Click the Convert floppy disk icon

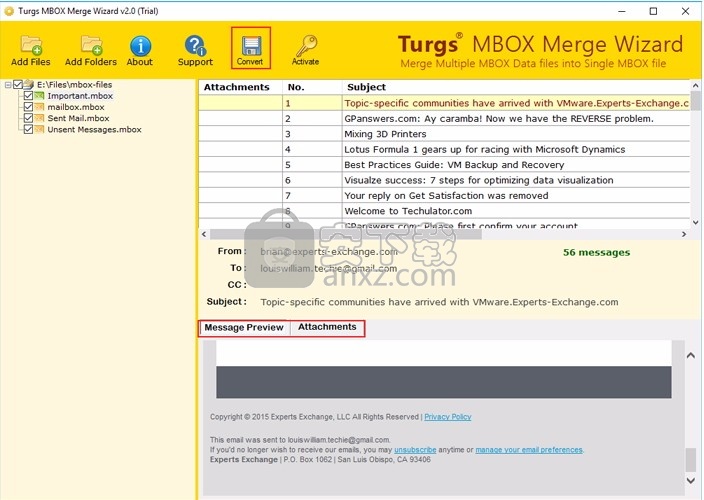tap(251, 46)
